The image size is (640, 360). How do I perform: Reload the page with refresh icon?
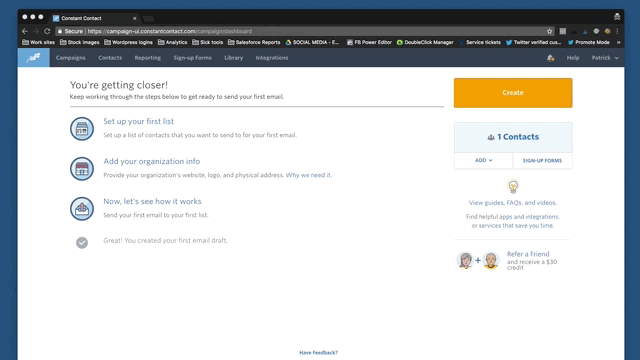47,31
